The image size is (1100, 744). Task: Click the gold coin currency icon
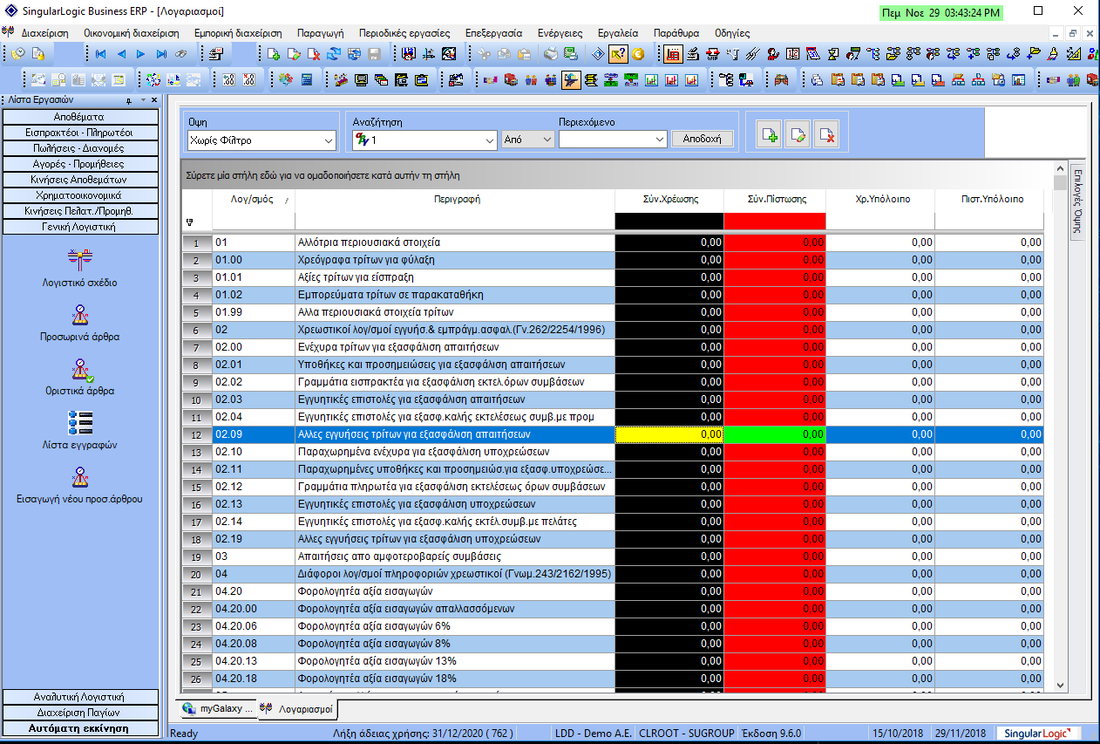(638, 54)
